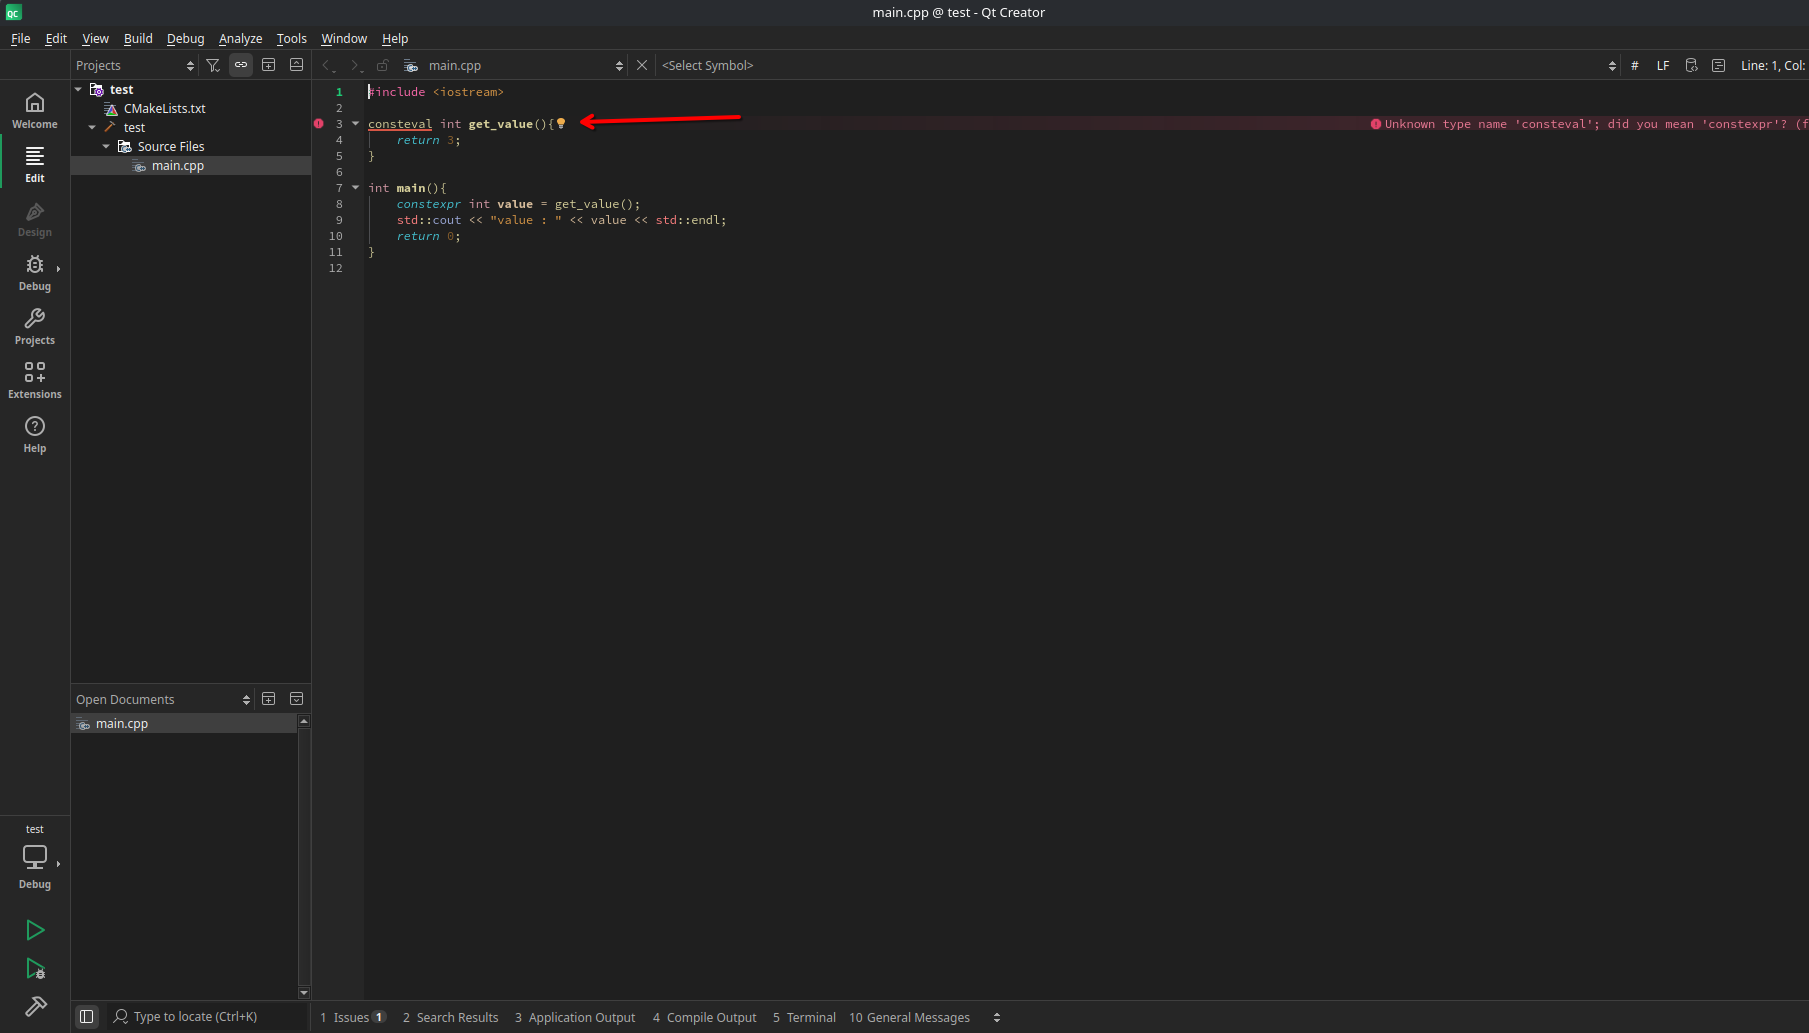Open the Analyze menu
Image resolution: width=1809 pixels, height=1033 pixels.
pyautogui.click(x=240, y=38)
